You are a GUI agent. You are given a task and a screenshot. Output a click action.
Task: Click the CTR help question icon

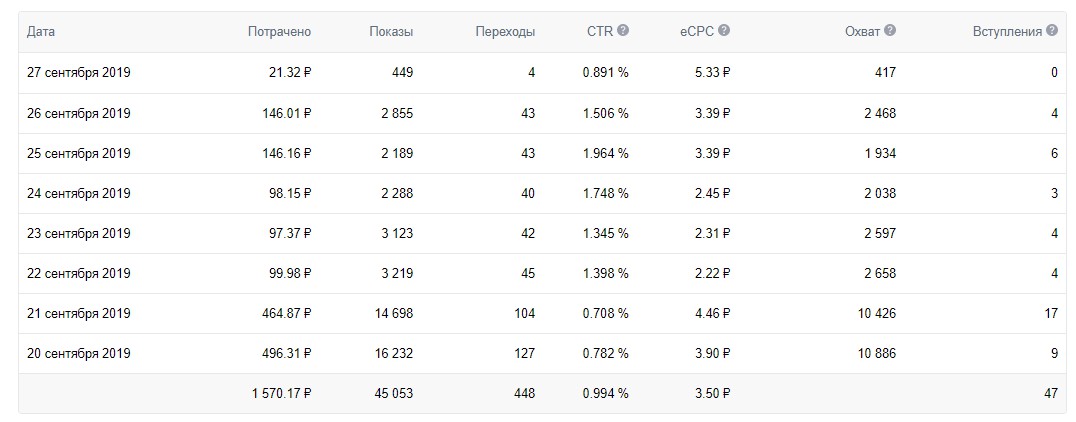(623, 31)
